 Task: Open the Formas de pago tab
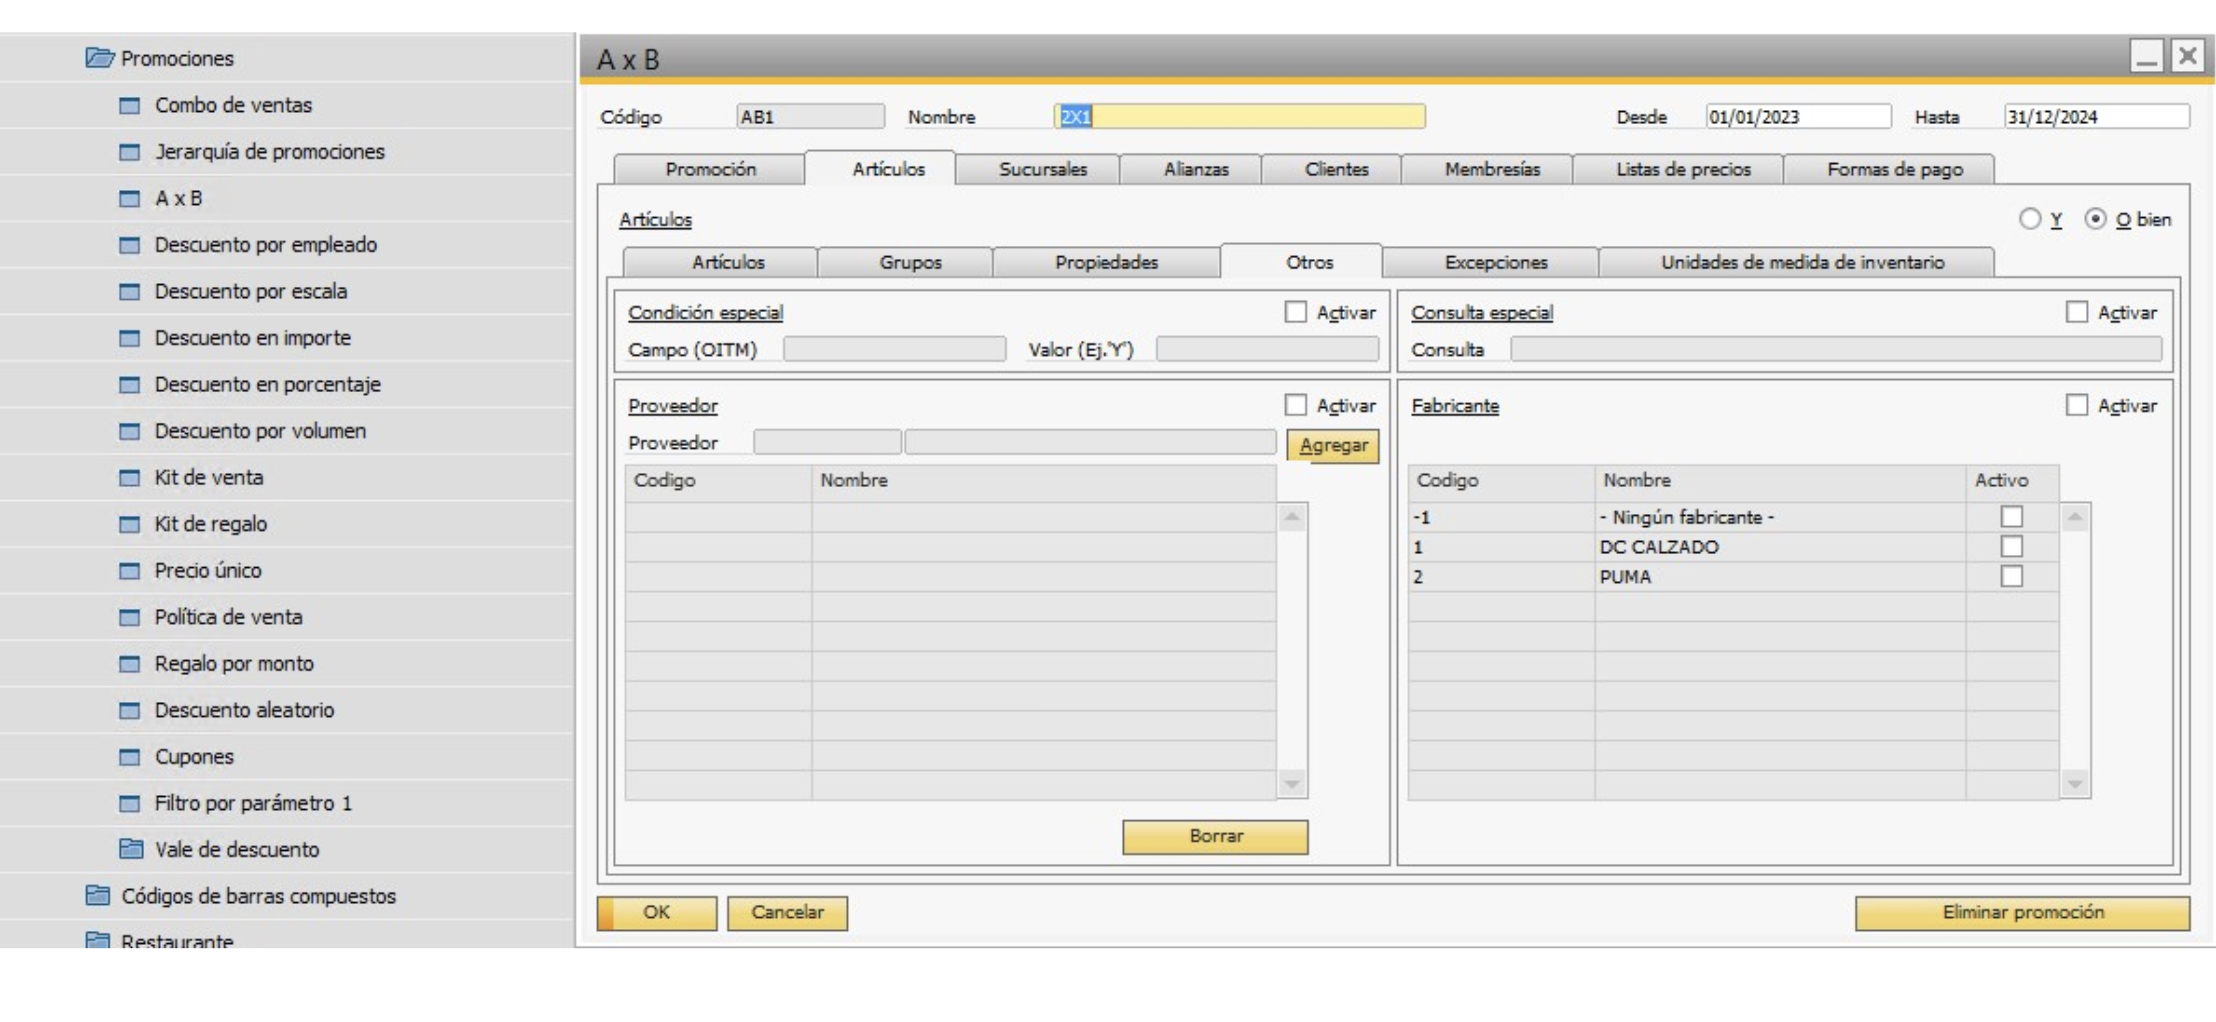coord(1894,169)
